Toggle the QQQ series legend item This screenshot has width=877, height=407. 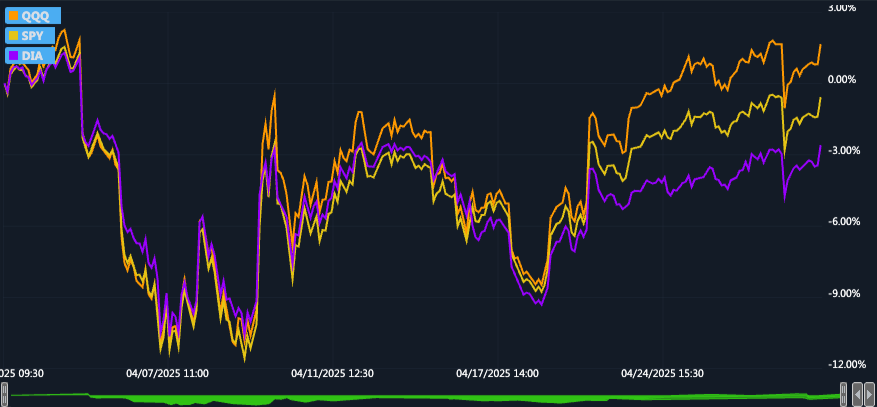pos(32,16)
